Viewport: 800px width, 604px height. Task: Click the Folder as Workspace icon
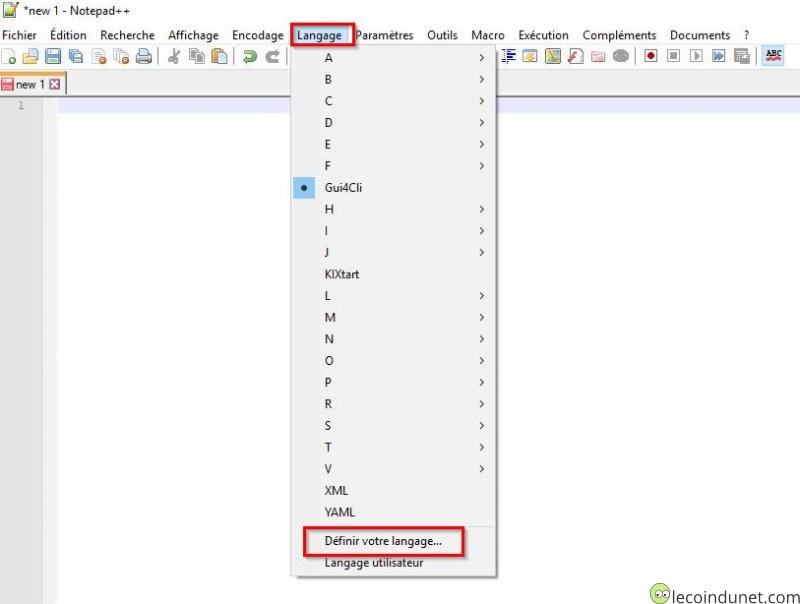pyautogui.click(x=598, y=56)
